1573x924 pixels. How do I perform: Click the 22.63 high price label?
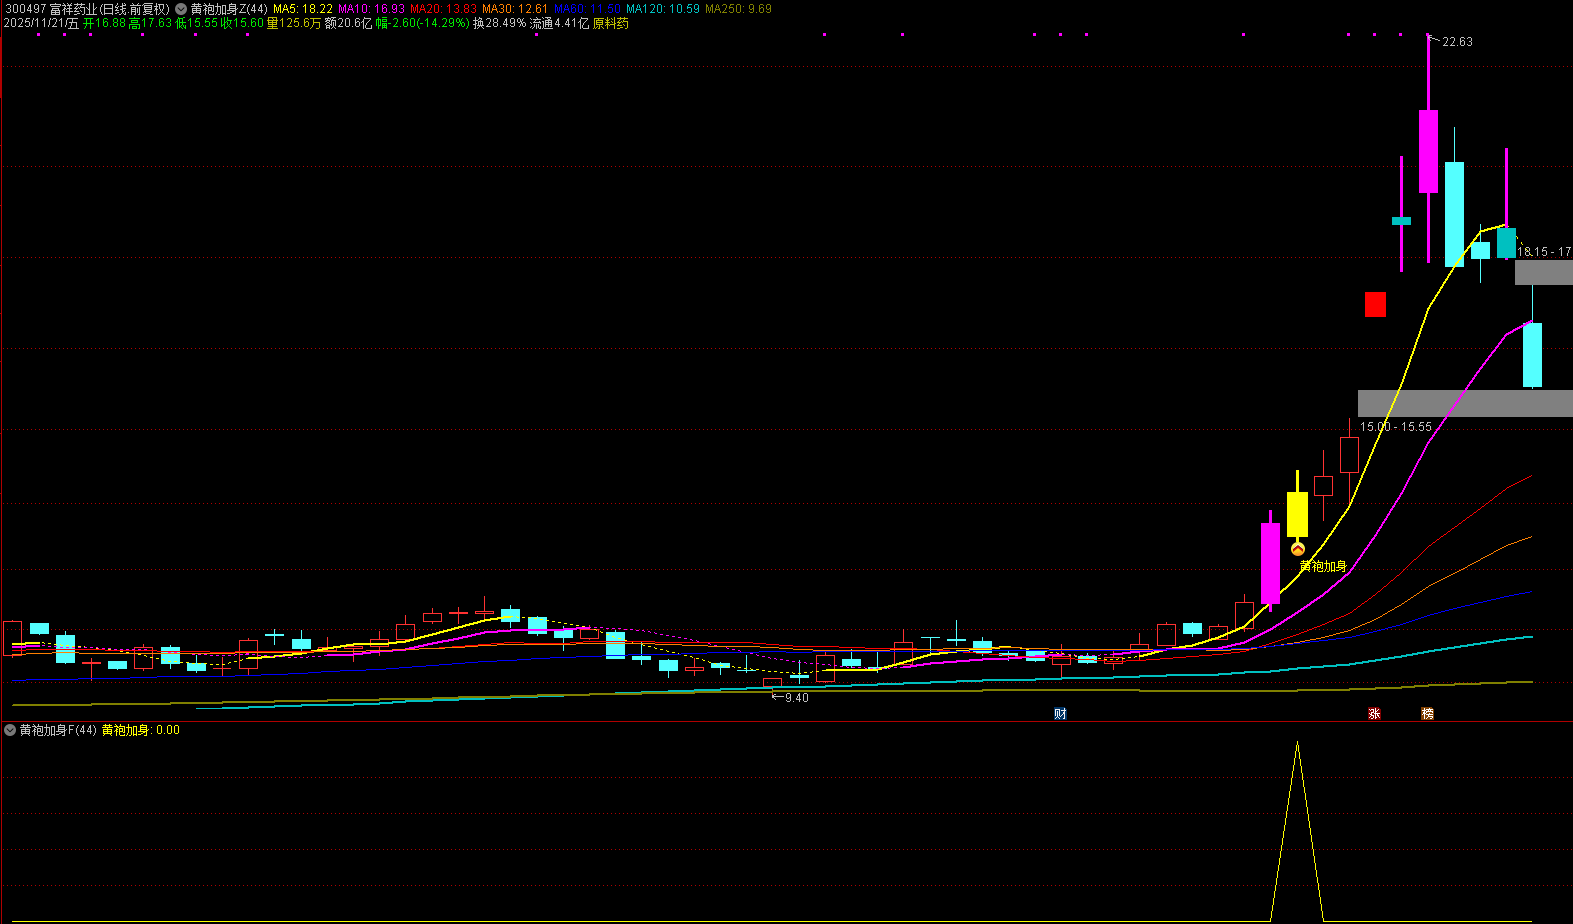click(x=1457, y=42)
